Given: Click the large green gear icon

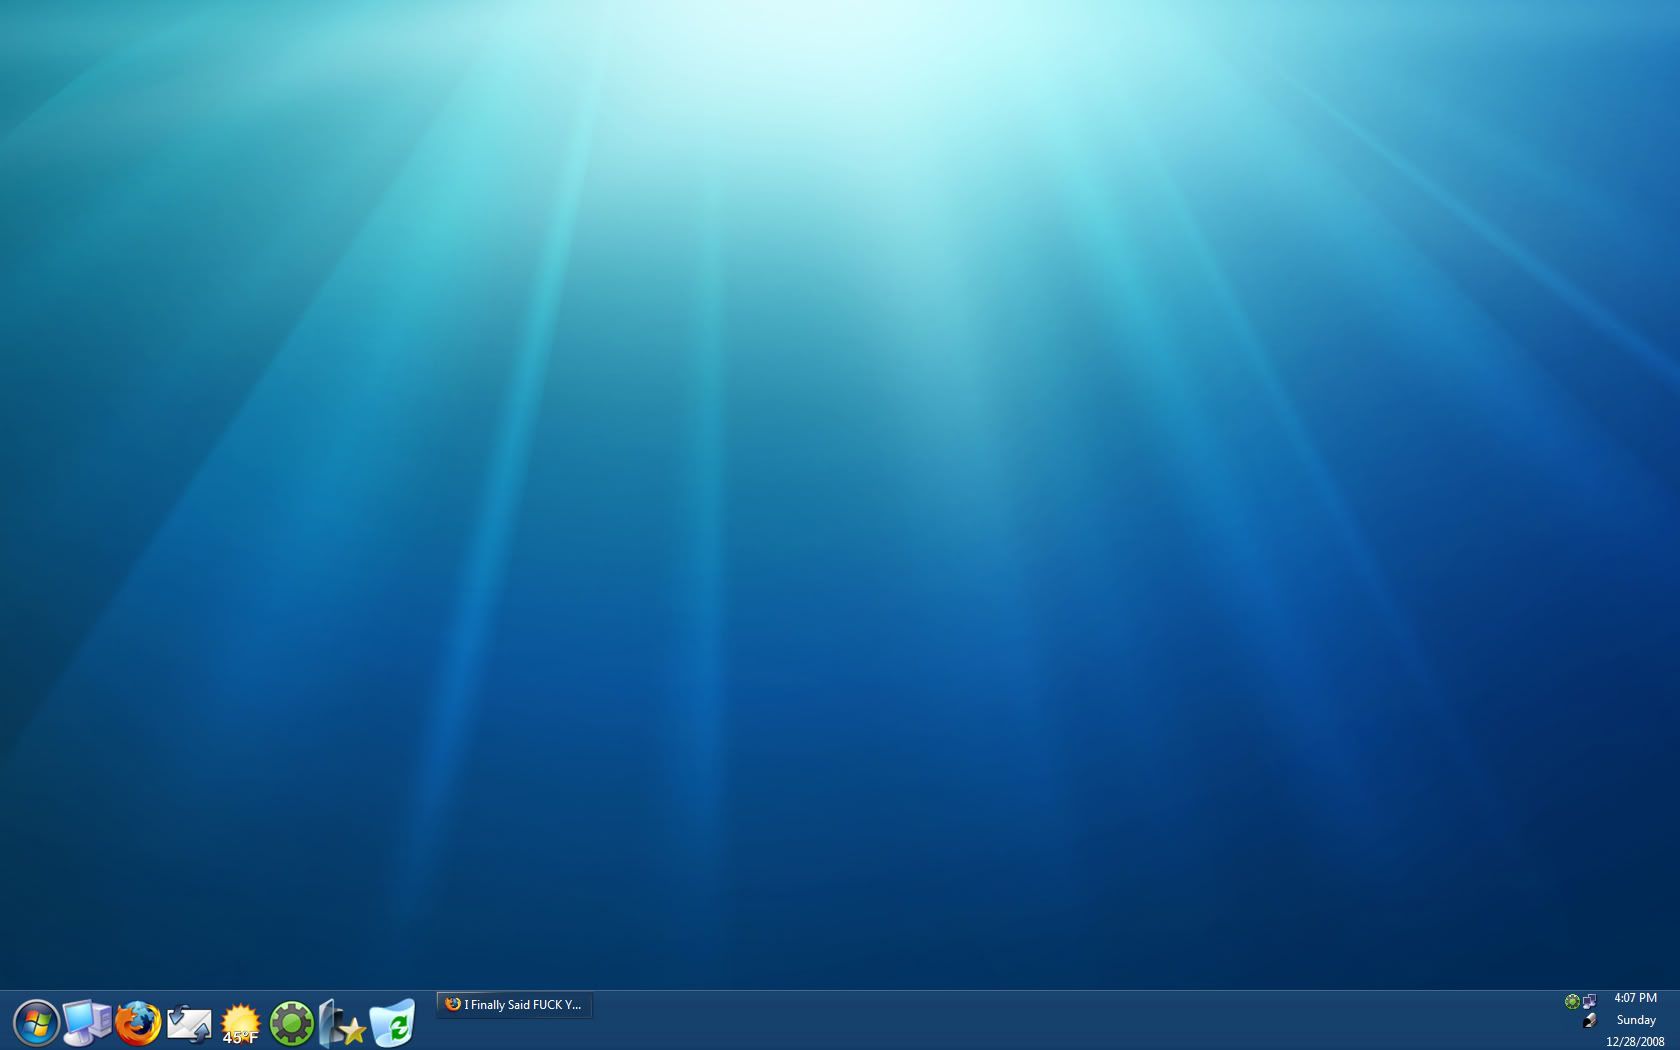Looking at the screenshot, I should coord(292,1023).
